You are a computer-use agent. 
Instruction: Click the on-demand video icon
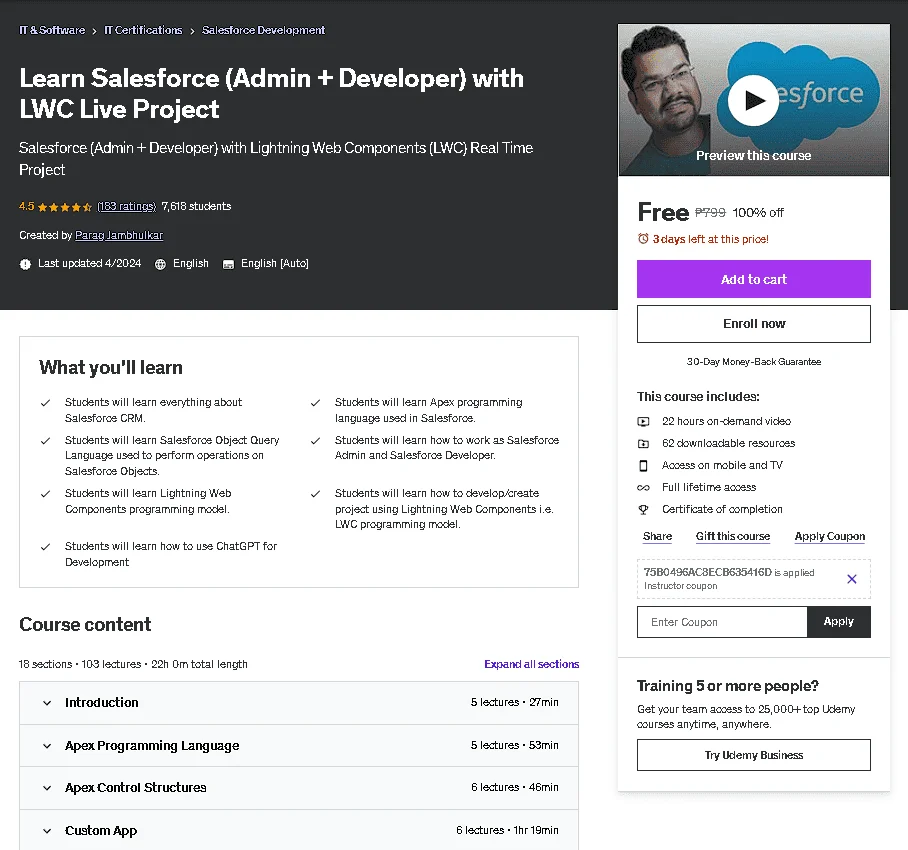[x=643, y=422]
